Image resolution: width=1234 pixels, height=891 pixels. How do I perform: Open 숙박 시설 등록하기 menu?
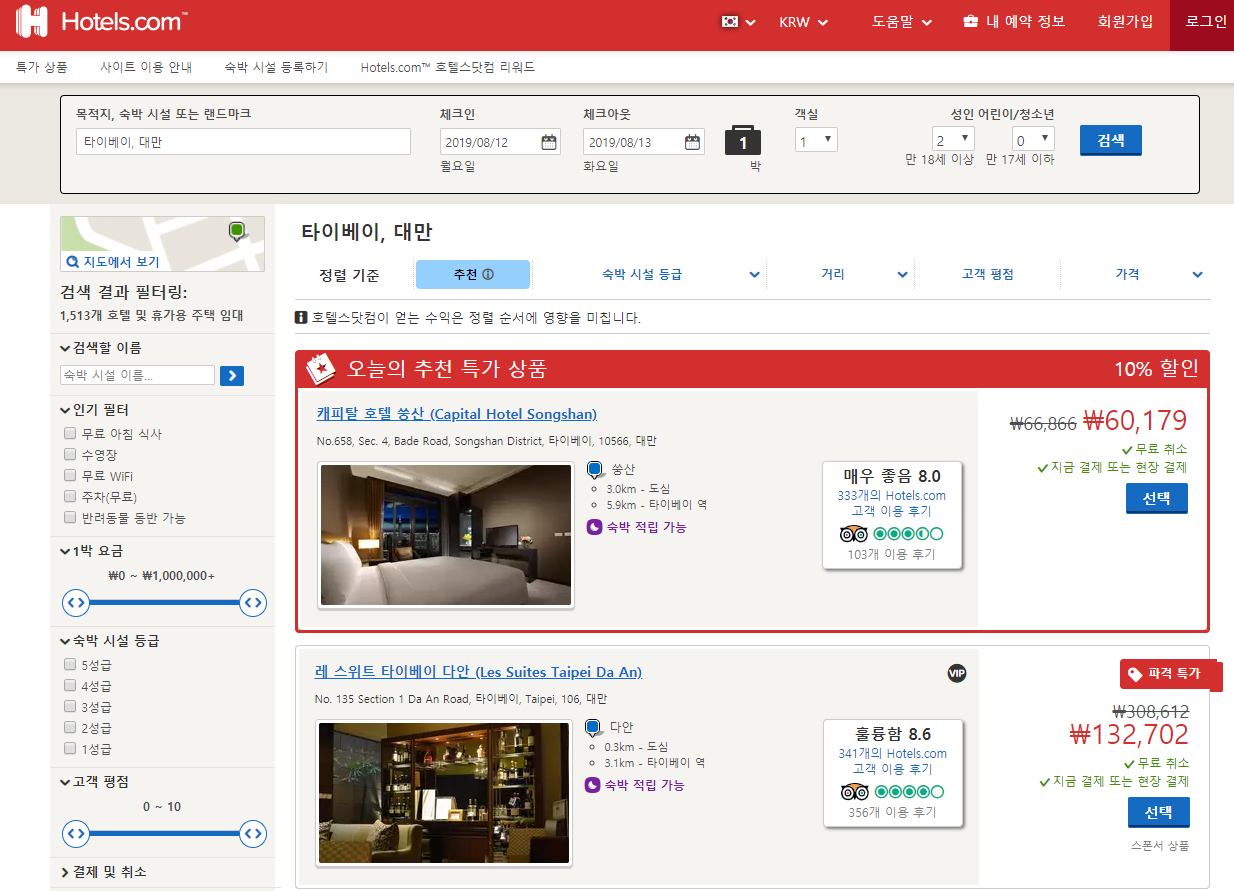click(x=276, y=67)
